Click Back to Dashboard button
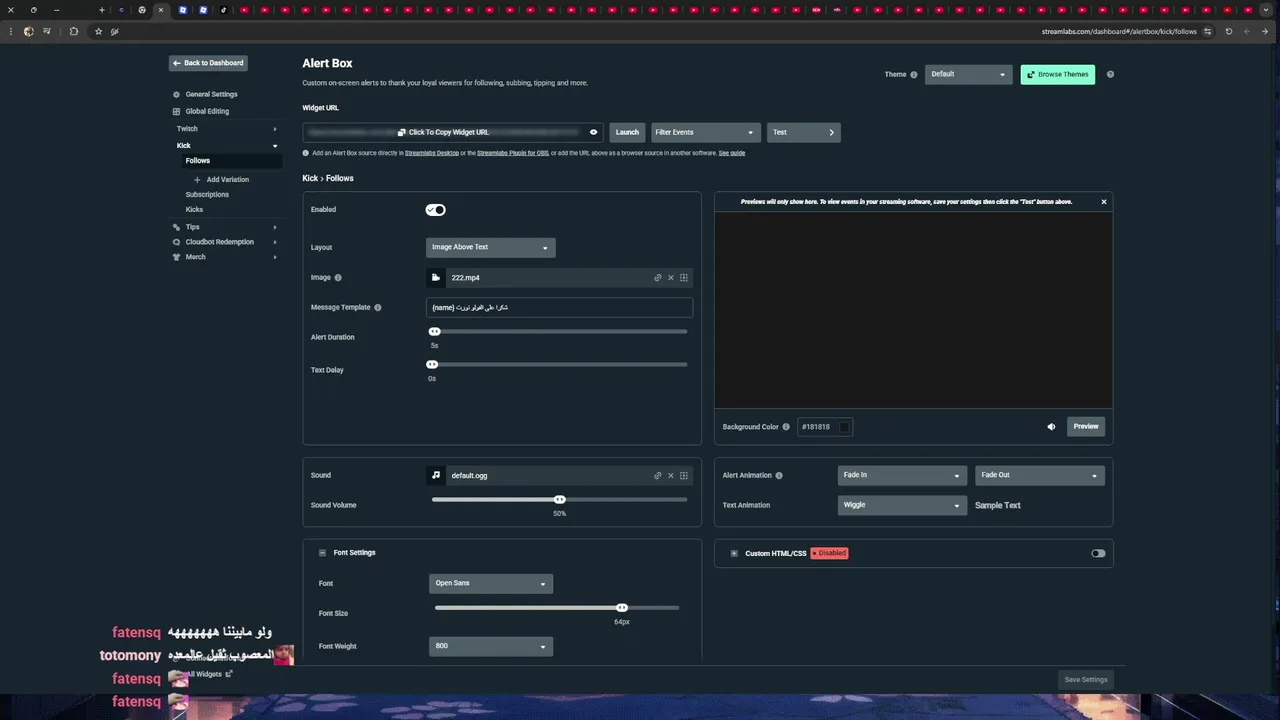Screen dimensions: 1280x720 tap(208, 63)
